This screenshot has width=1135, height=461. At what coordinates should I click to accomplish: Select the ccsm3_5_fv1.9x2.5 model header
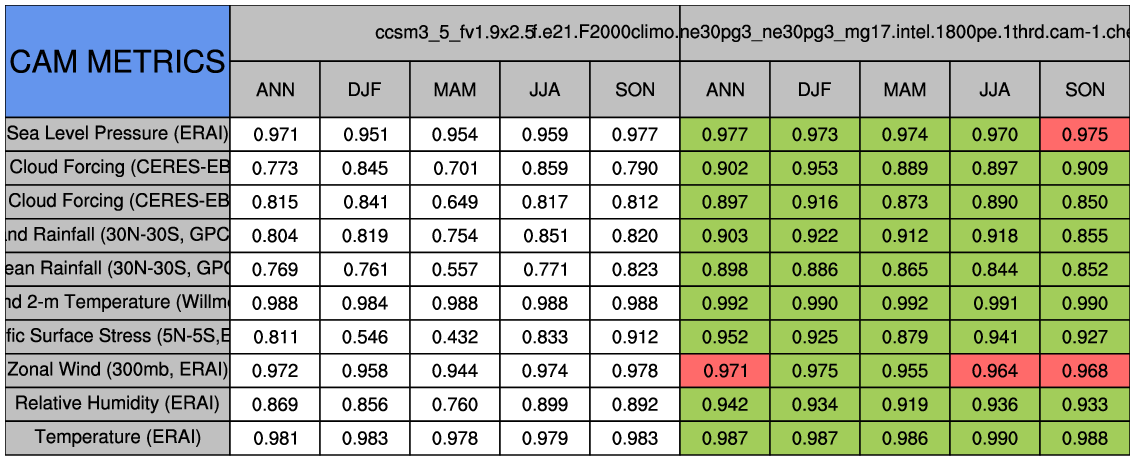[x=454, y=32]
